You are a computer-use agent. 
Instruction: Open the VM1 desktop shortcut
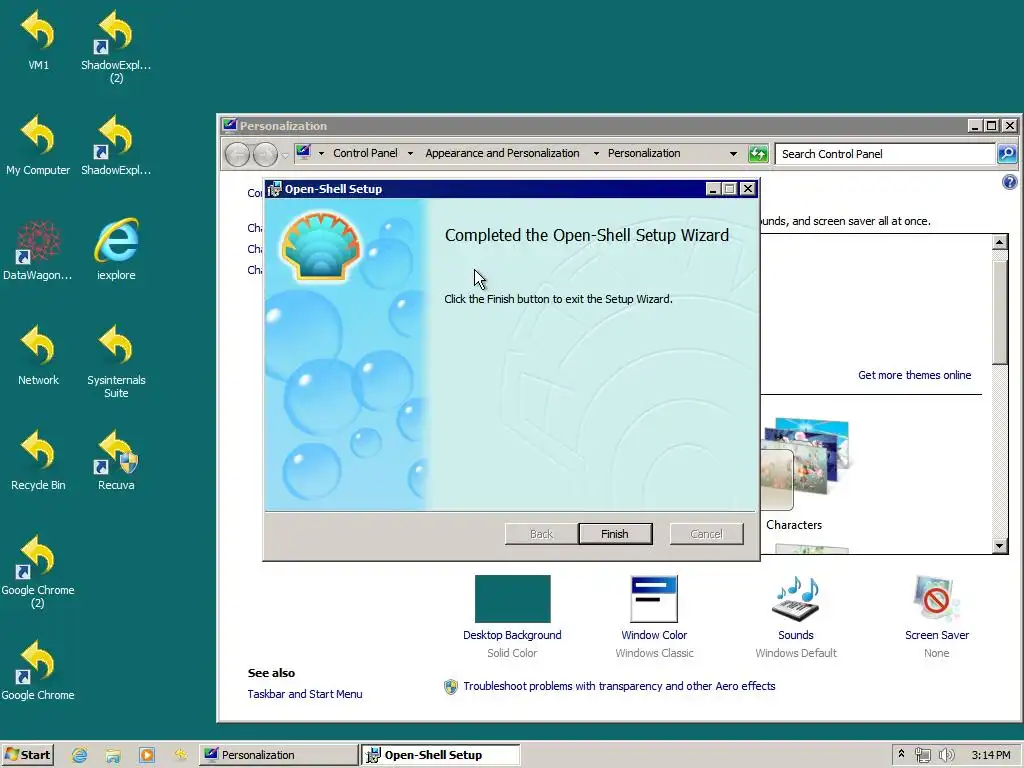tap(38, 39)
